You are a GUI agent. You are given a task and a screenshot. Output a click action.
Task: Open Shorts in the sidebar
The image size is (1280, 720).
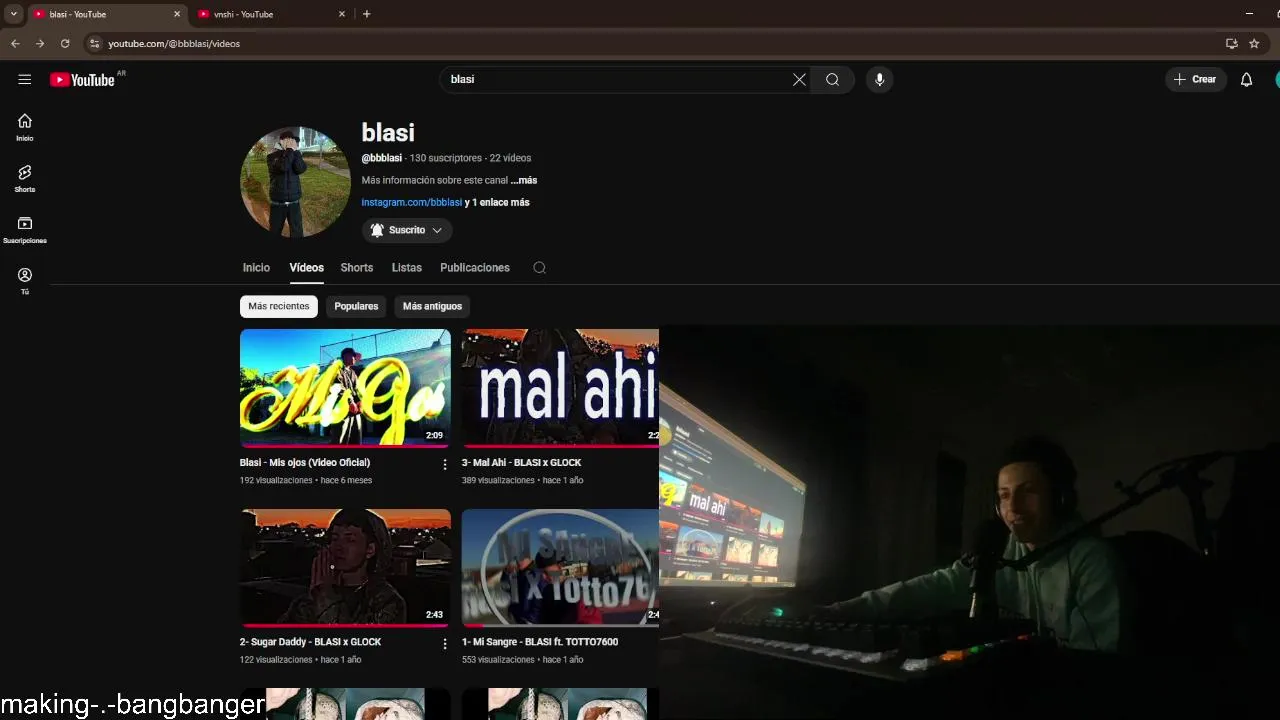pos(25,178)
